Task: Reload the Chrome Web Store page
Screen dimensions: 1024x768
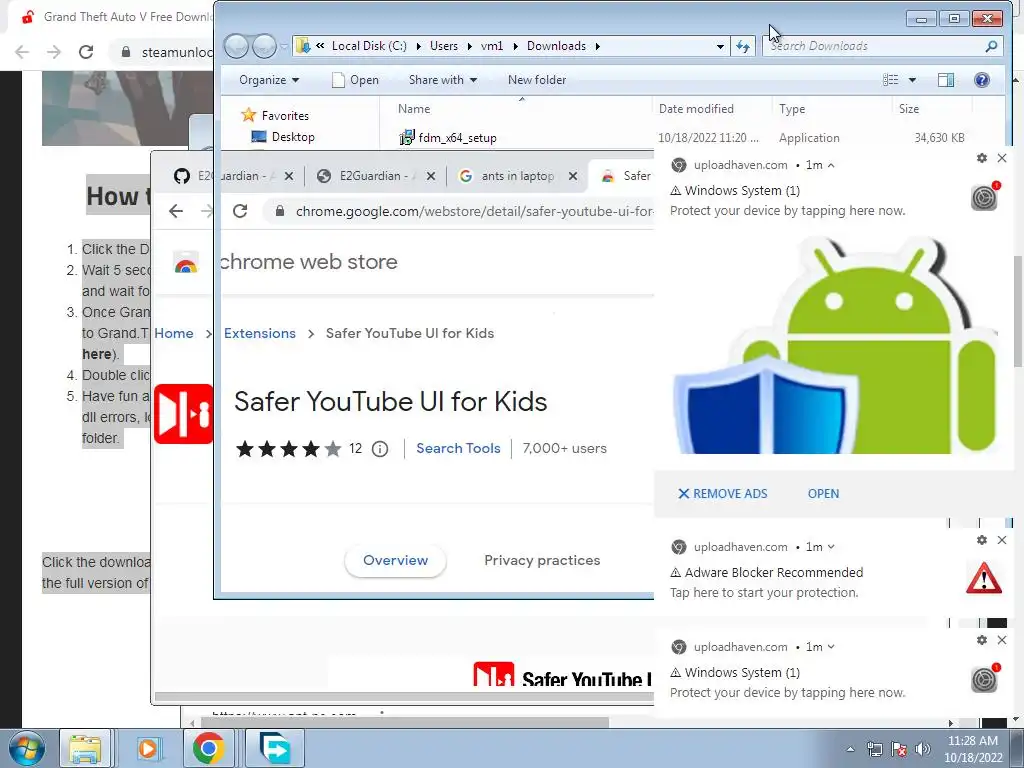Action: pyautogui.click(x=240, y=211)
